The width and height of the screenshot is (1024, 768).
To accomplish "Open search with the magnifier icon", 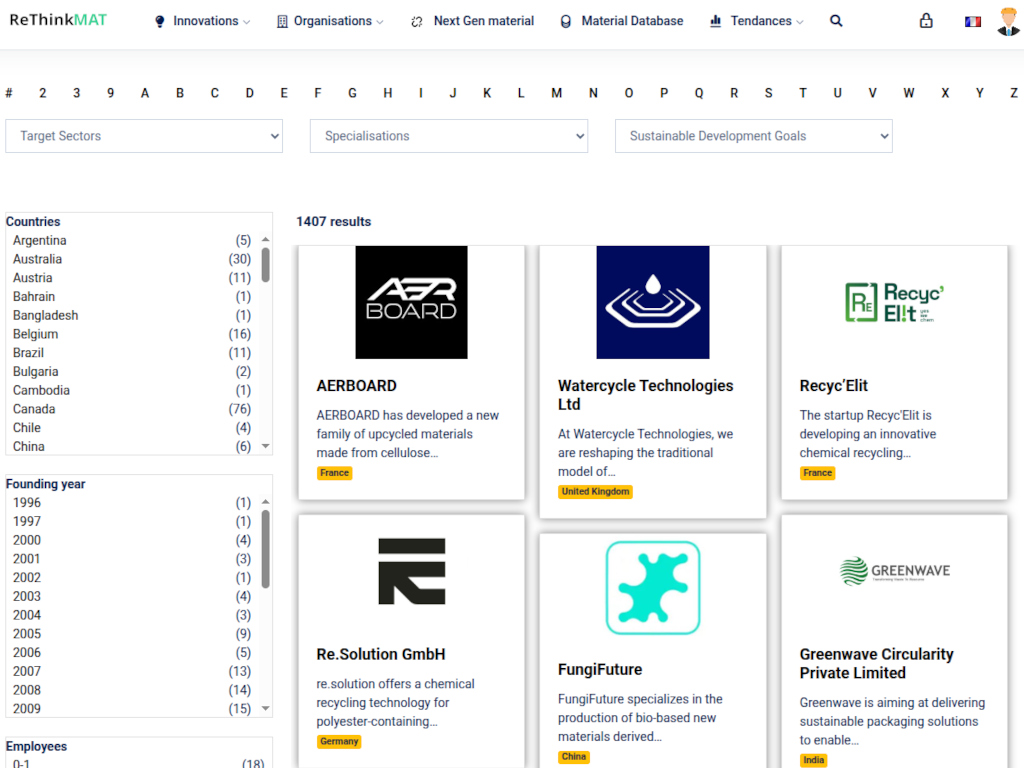I will pyautogui.click(x=836, y=21).
